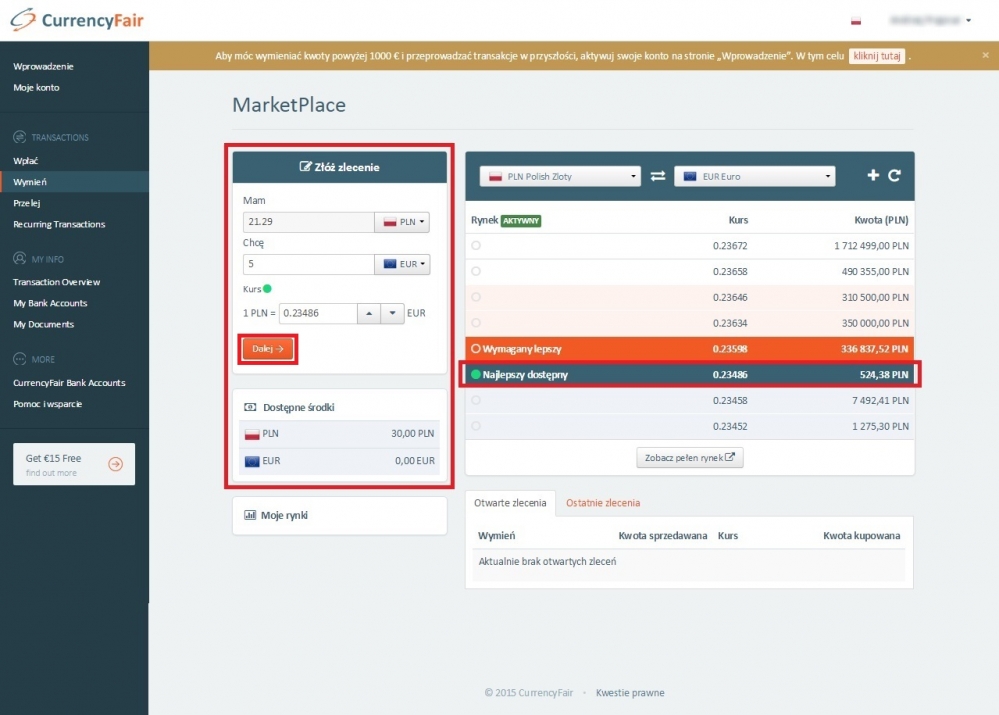Select the radio button for rate 0.23458
The height and width of the screenshot is (715, 999).
[476, 400]
